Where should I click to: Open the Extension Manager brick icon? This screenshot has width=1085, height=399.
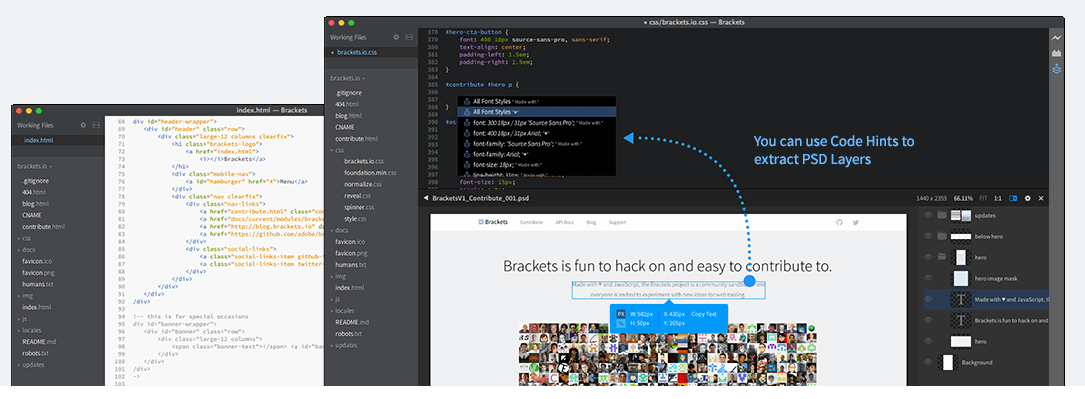(1056, 53)
